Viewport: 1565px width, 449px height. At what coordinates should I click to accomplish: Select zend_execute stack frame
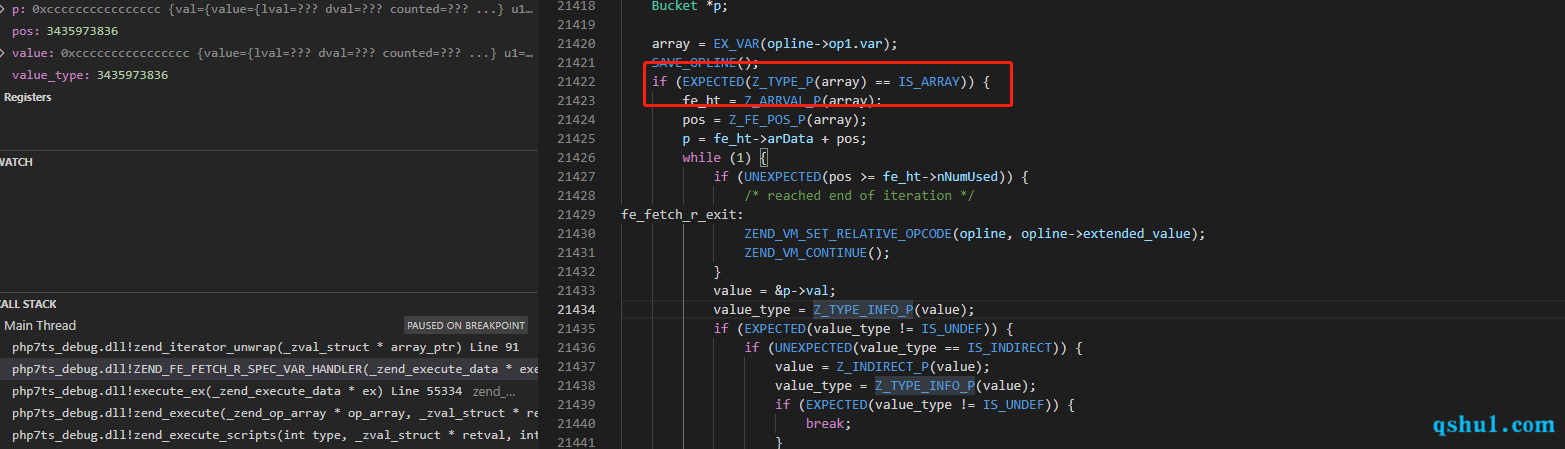269,413
